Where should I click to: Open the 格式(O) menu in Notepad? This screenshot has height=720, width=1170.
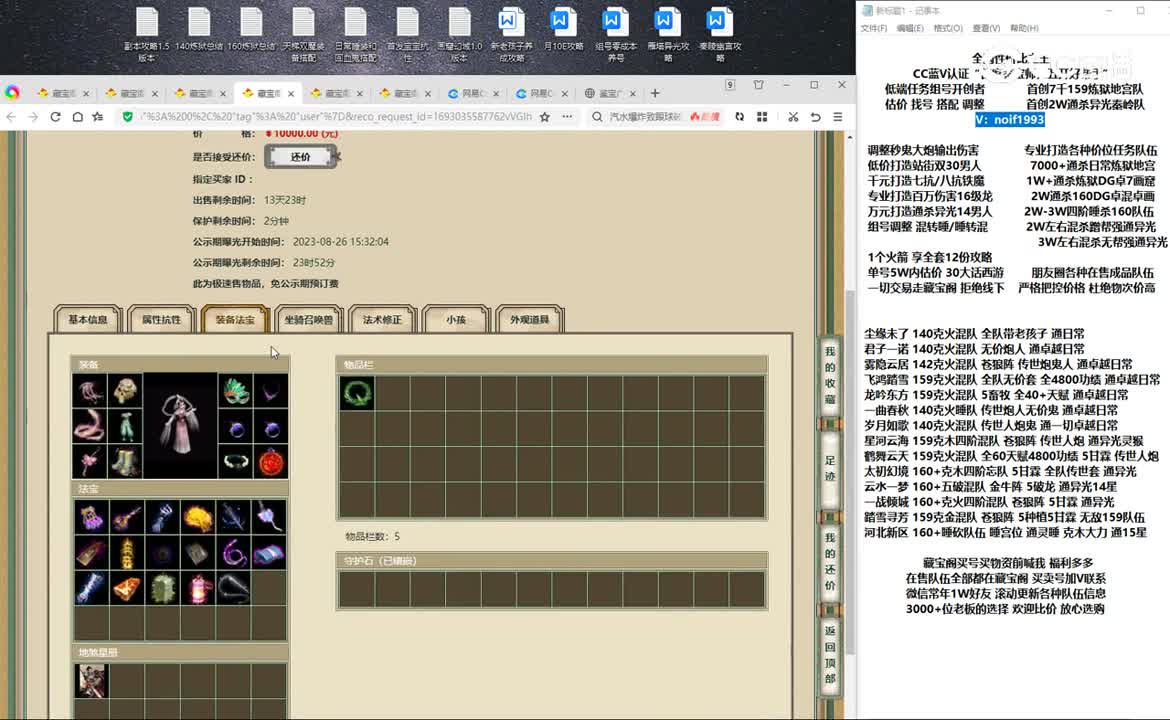(x=948, y=28)
